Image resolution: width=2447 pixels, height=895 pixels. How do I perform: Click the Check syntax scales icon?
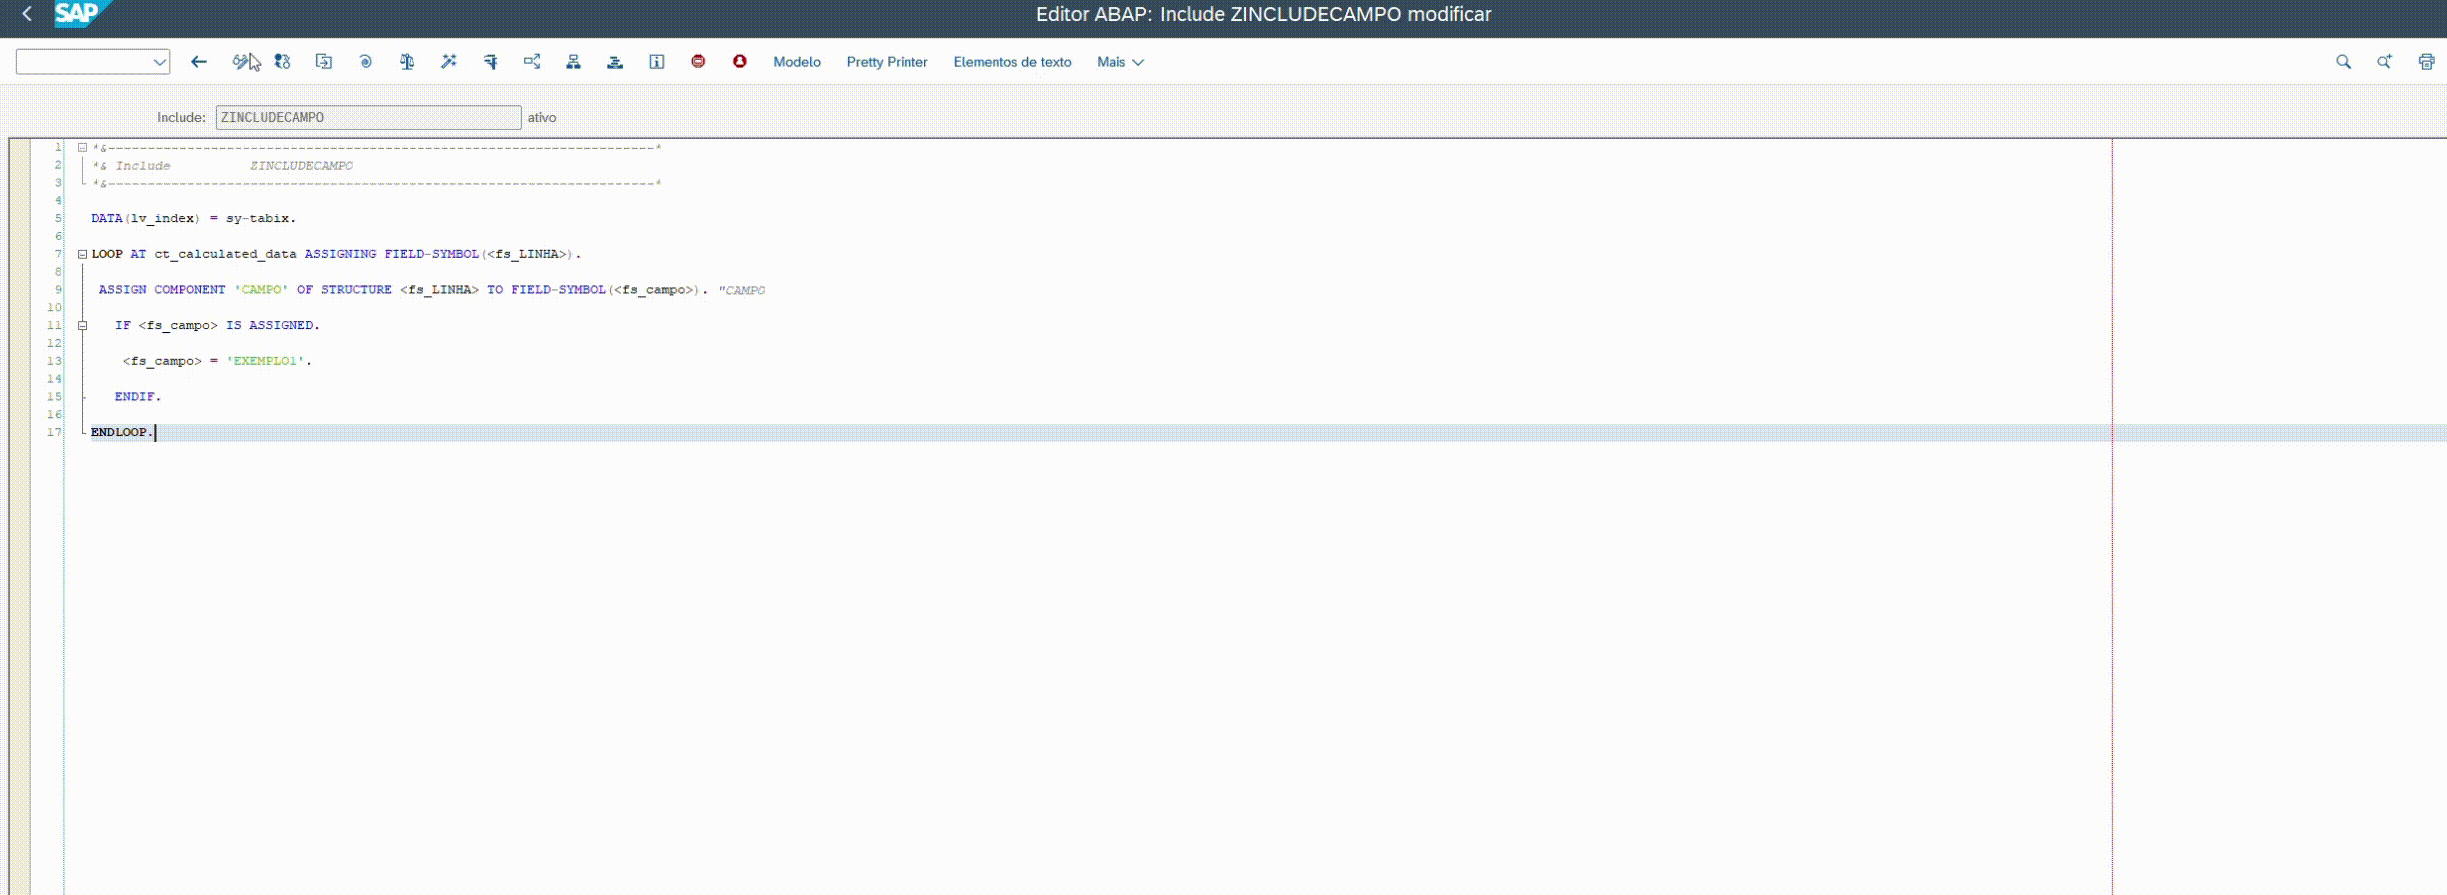pyautogui.click(x=407, y=62)
